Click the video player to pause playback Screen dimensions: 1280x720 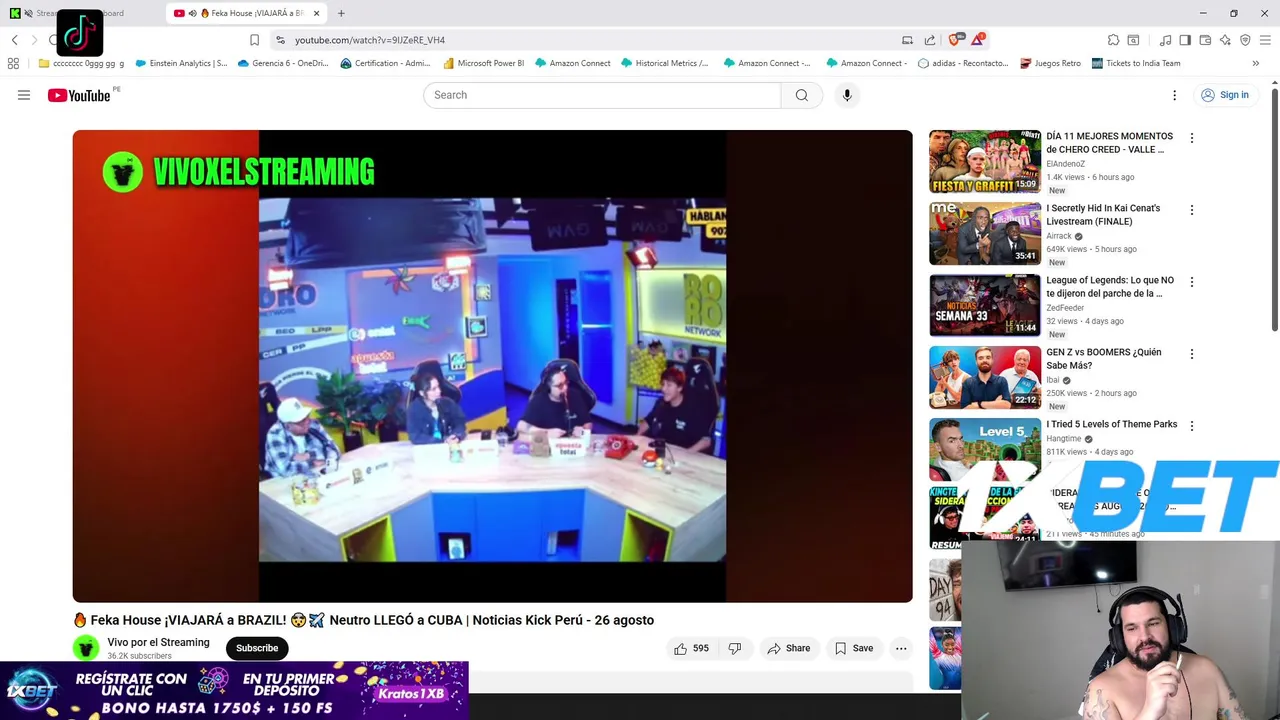[x=492, y=366]
